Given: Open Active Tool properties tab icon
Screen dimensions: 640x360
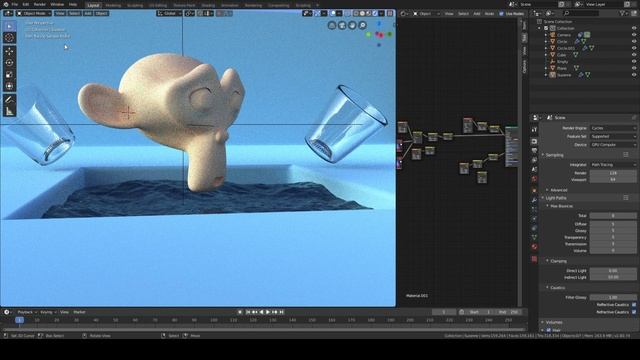Looking at the screenshot, I should 534,129.
